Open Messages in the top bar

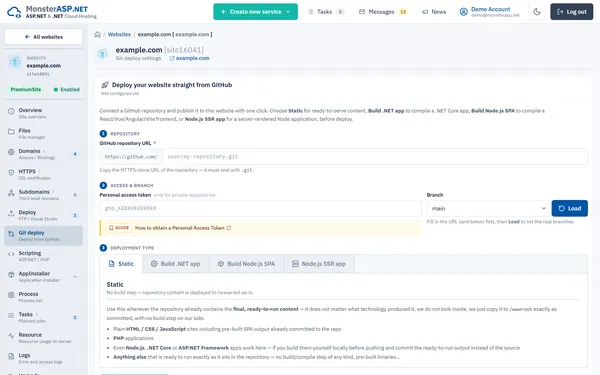pyautogui.click(x=383, y=12)
